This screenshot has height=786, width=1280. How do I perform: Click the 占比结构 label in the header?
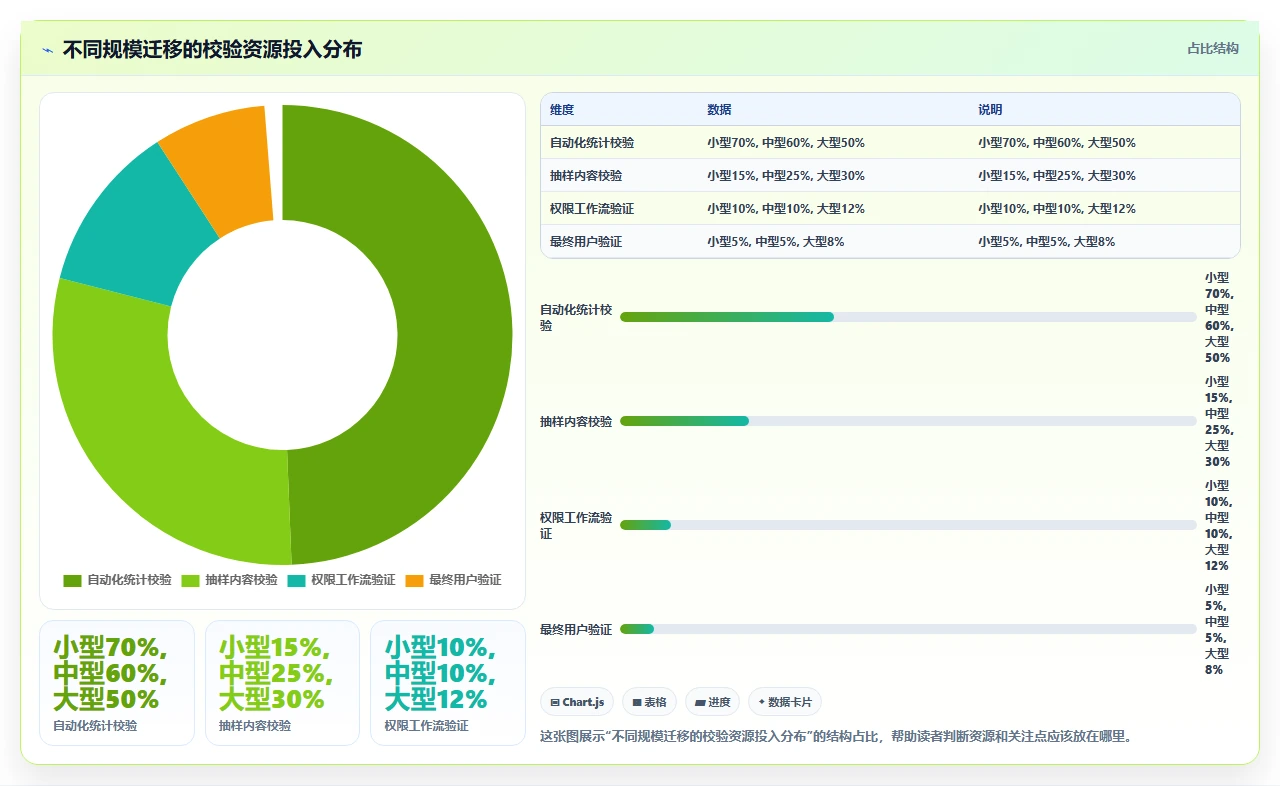(x=1212, y=48)
